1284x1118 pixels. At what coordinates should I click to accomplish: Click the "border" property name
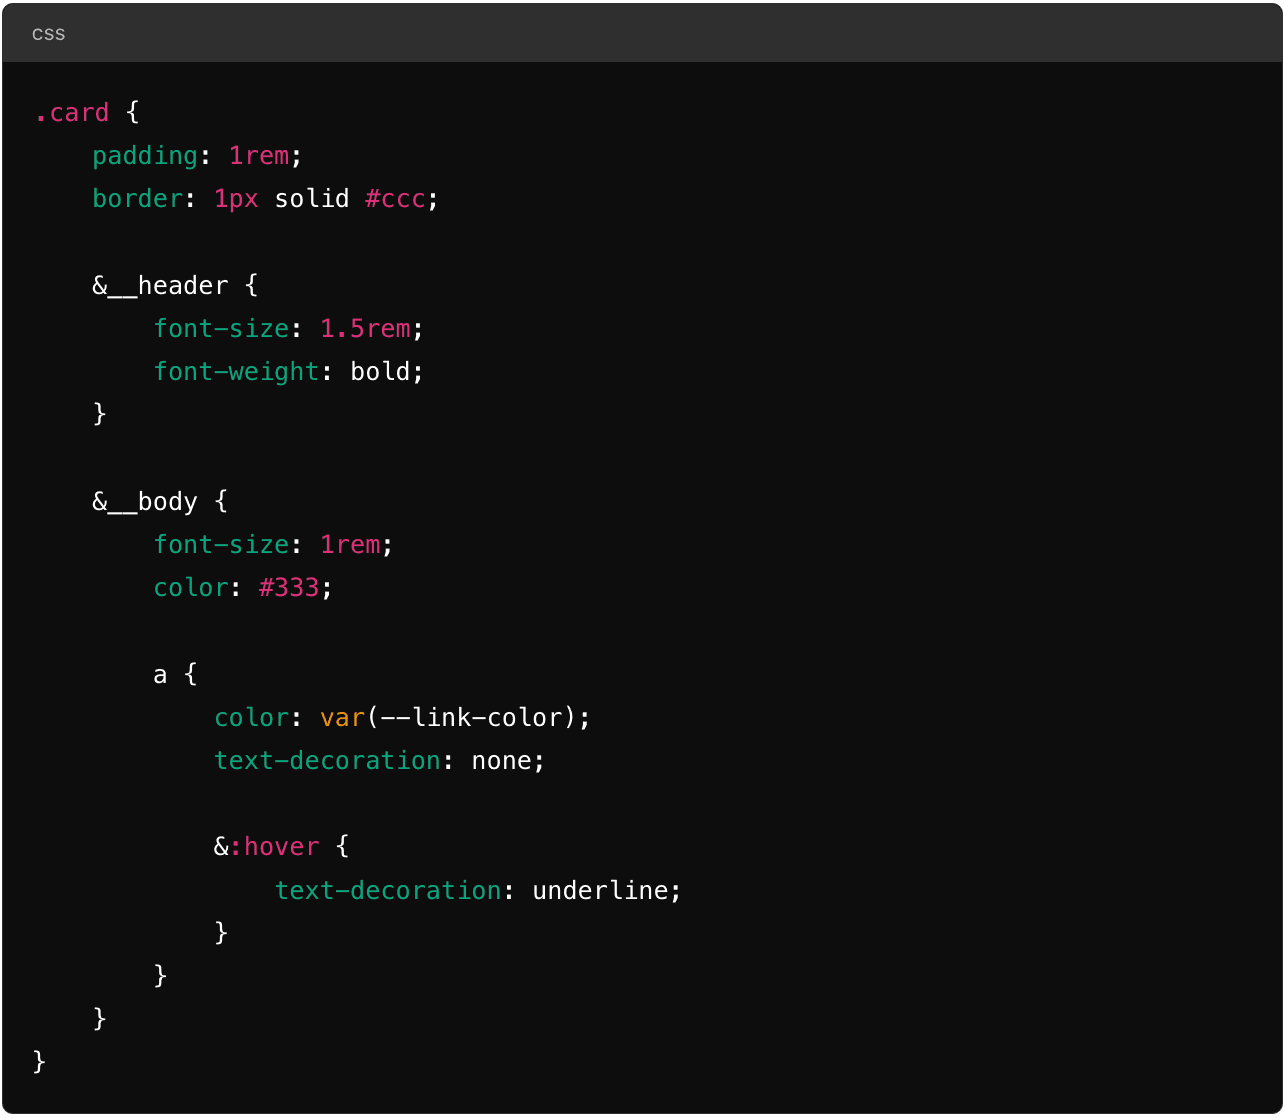[x=138, y=199]
